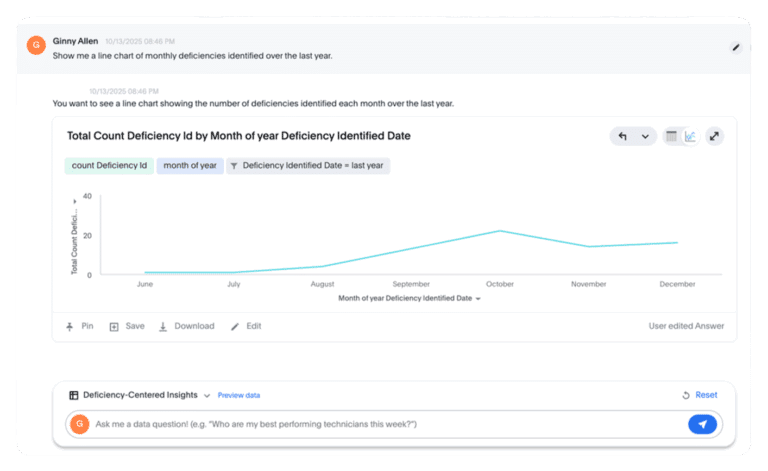Open the x-axis Month of year dropdown
Image resolution: width=768 pixels, height=471 pixels.
478,299
